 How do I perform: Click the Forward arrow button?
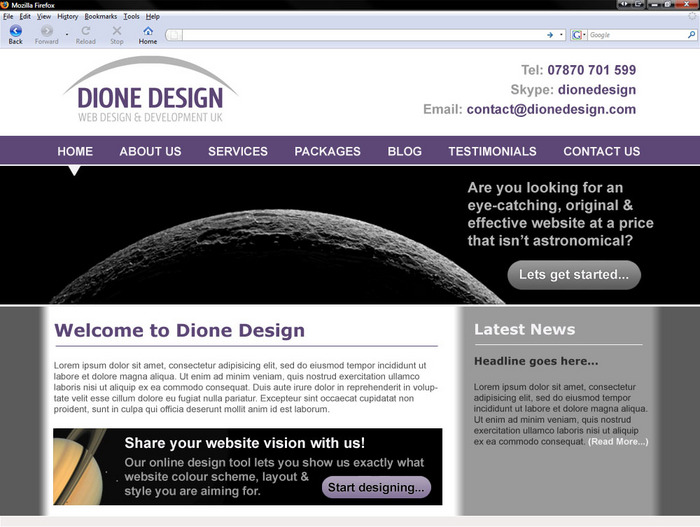(x=46, y=31)
